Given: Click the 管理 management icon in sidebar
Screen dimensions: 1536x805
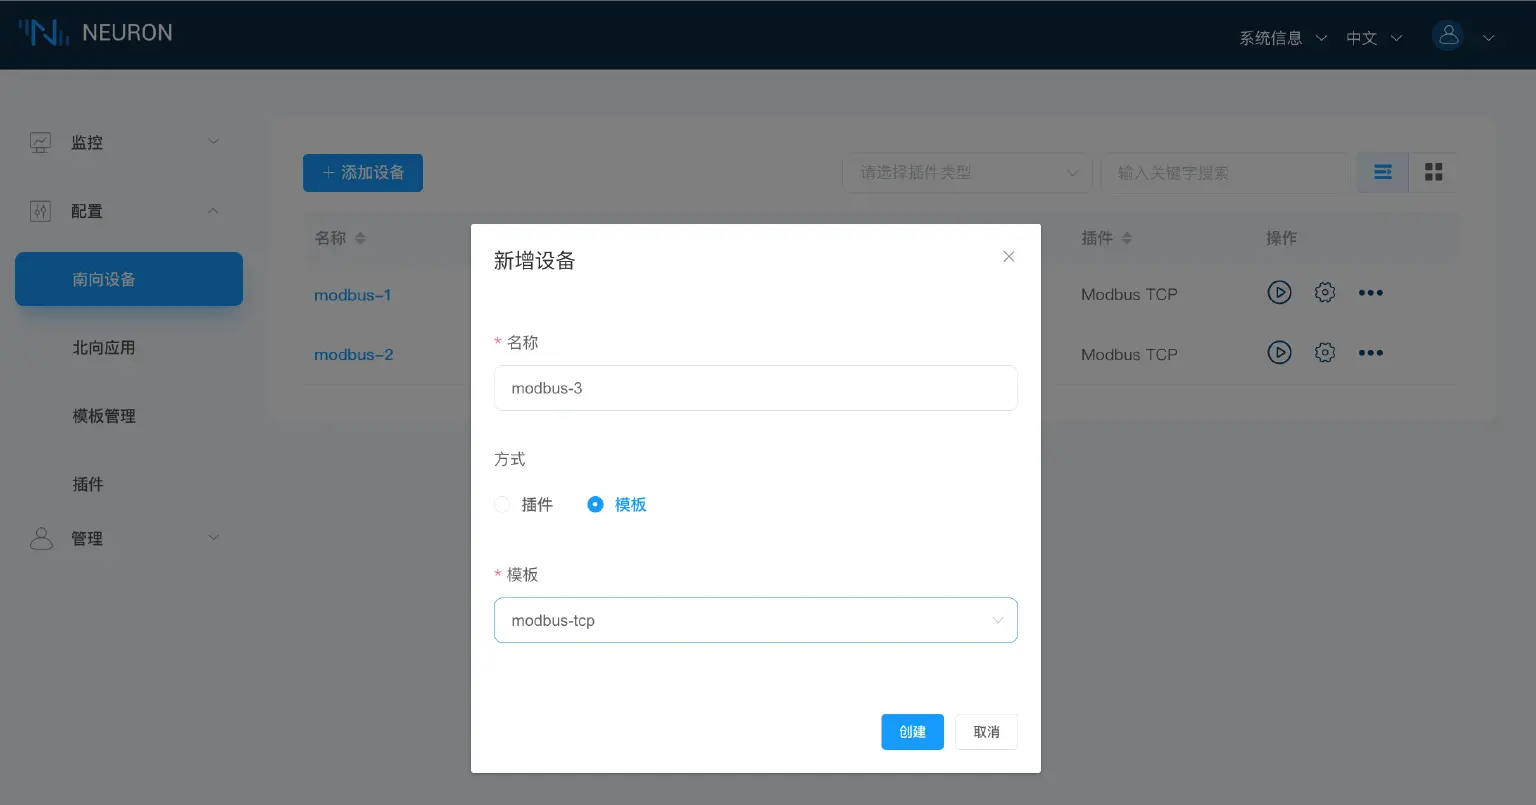Looking at the screenshot, I should (x=41, y=538).
